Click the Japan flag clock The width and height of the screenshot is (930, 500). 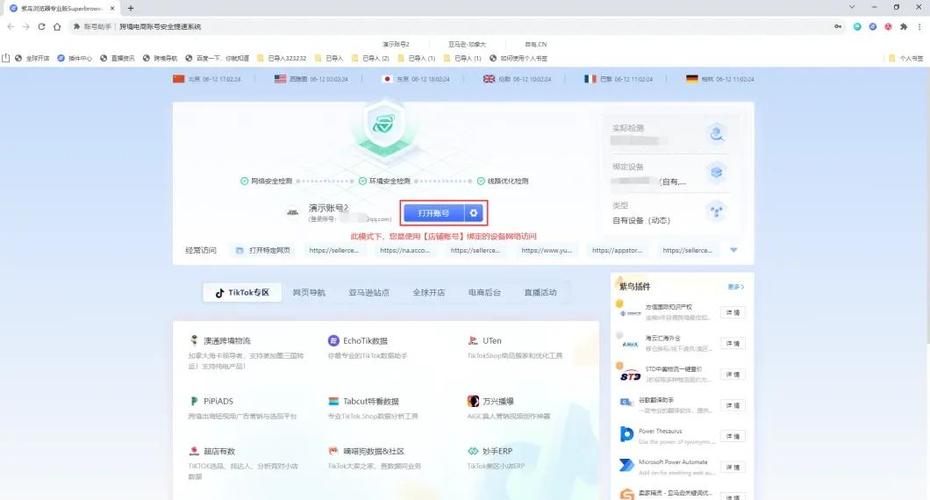416,79
